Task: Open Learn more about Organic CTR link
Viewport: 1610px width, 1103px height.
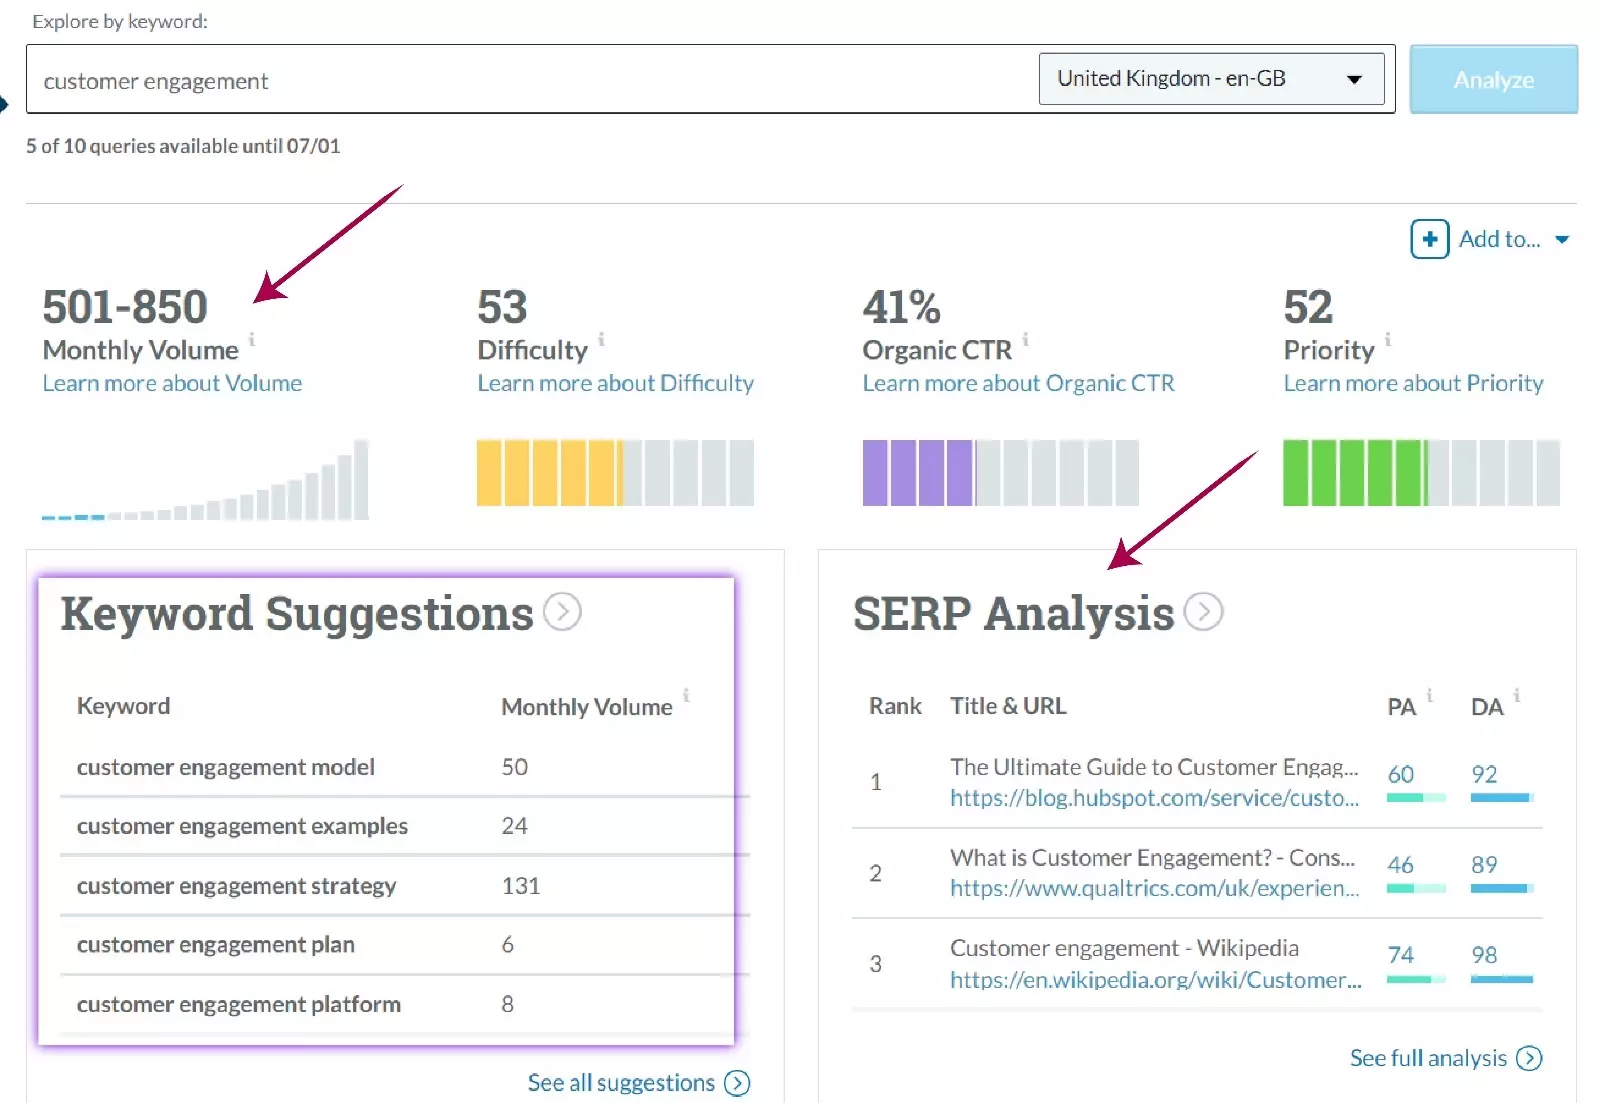Action: 1018,383
